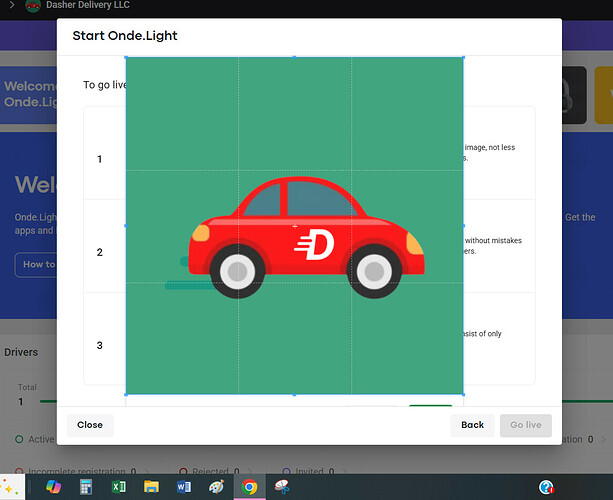The height and width of the screenshot is (500, 613).
Task: Open the Snipping Tool taskbar icon
Action: point(282,487)
